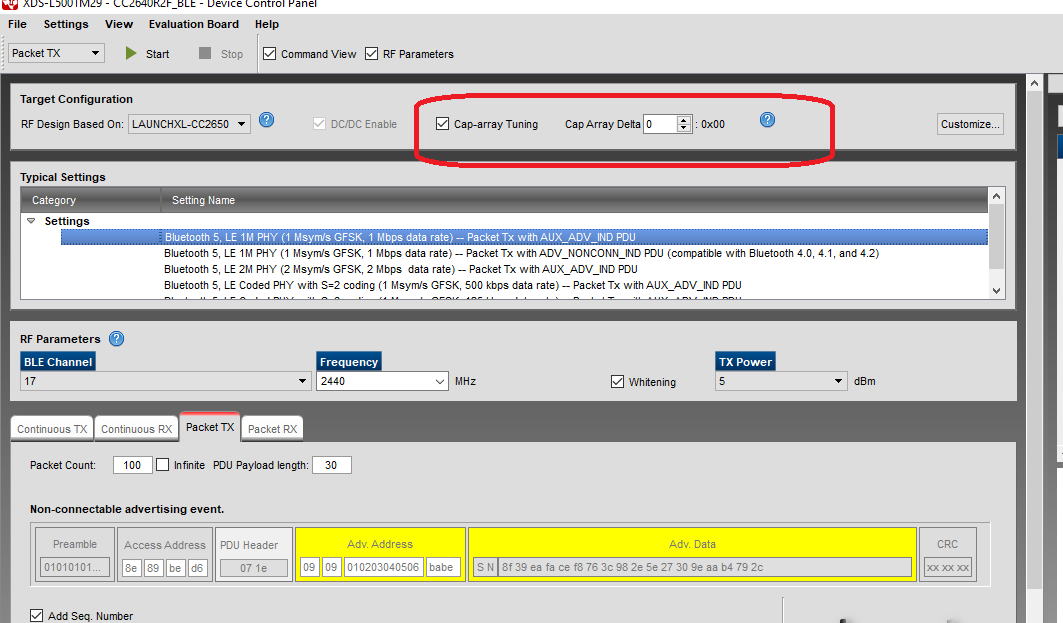Open help icon beside Cap Array Delta
The height and width of the screenshot is (623, 1063).
point(767,120)
